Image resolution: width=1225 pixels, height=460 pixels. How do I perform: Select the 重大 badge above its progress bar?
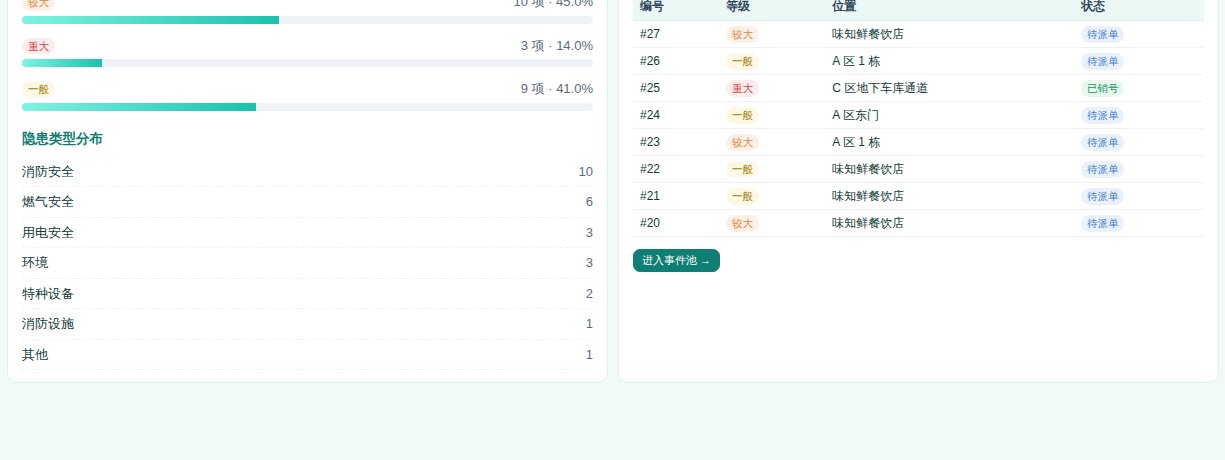tap(38, 46)
